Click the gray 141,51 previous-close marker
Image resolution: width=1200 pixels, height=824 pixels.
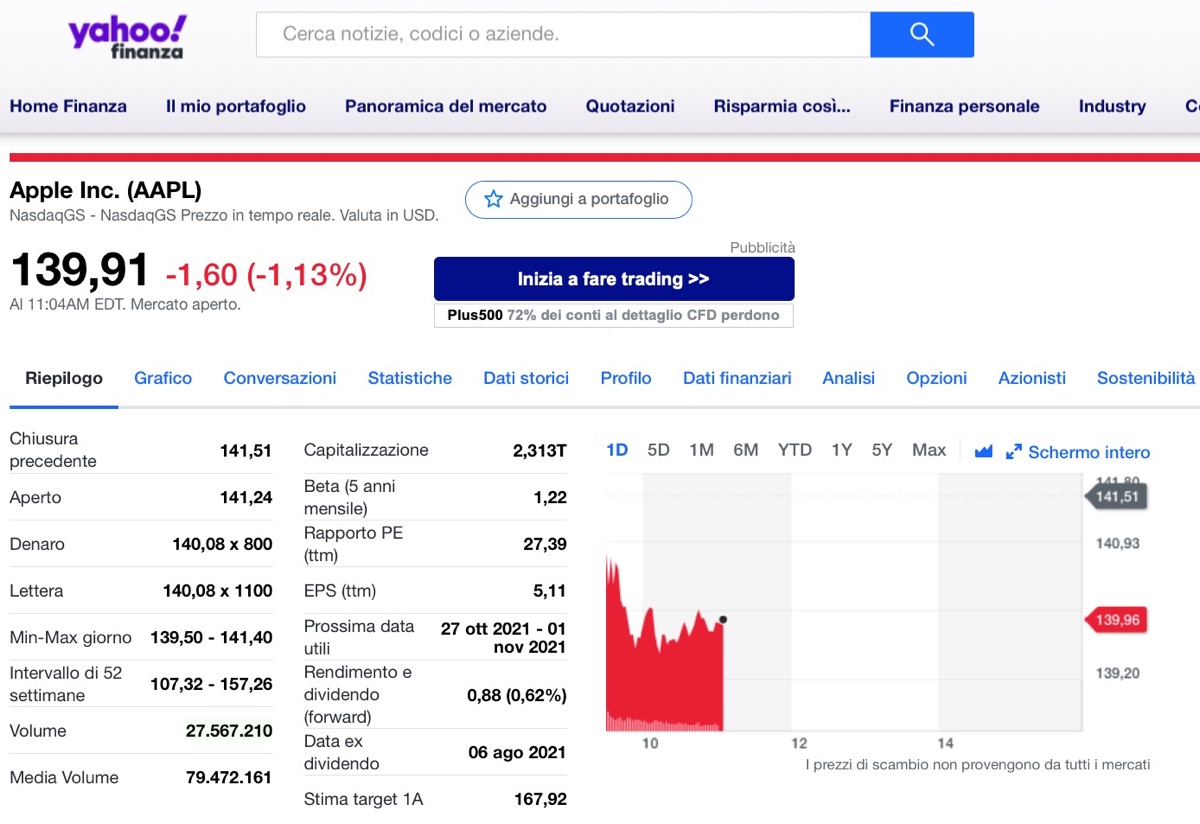tap(1115, 496)
